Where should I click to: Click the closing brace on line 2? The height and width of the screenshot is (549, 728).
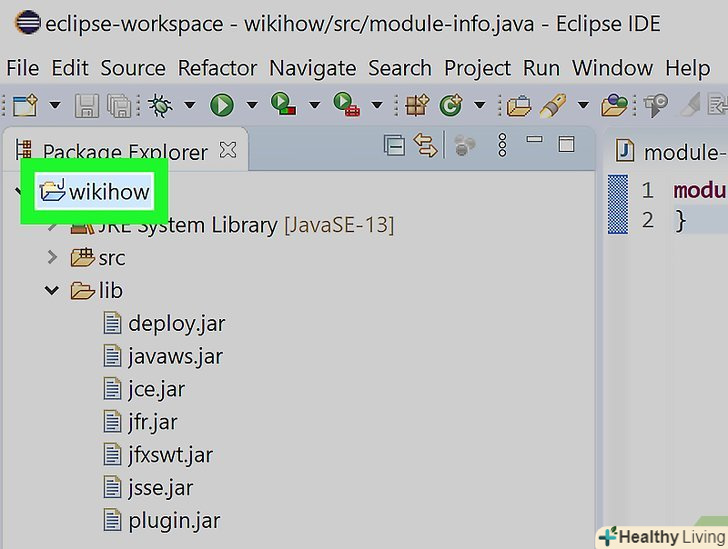680,220
